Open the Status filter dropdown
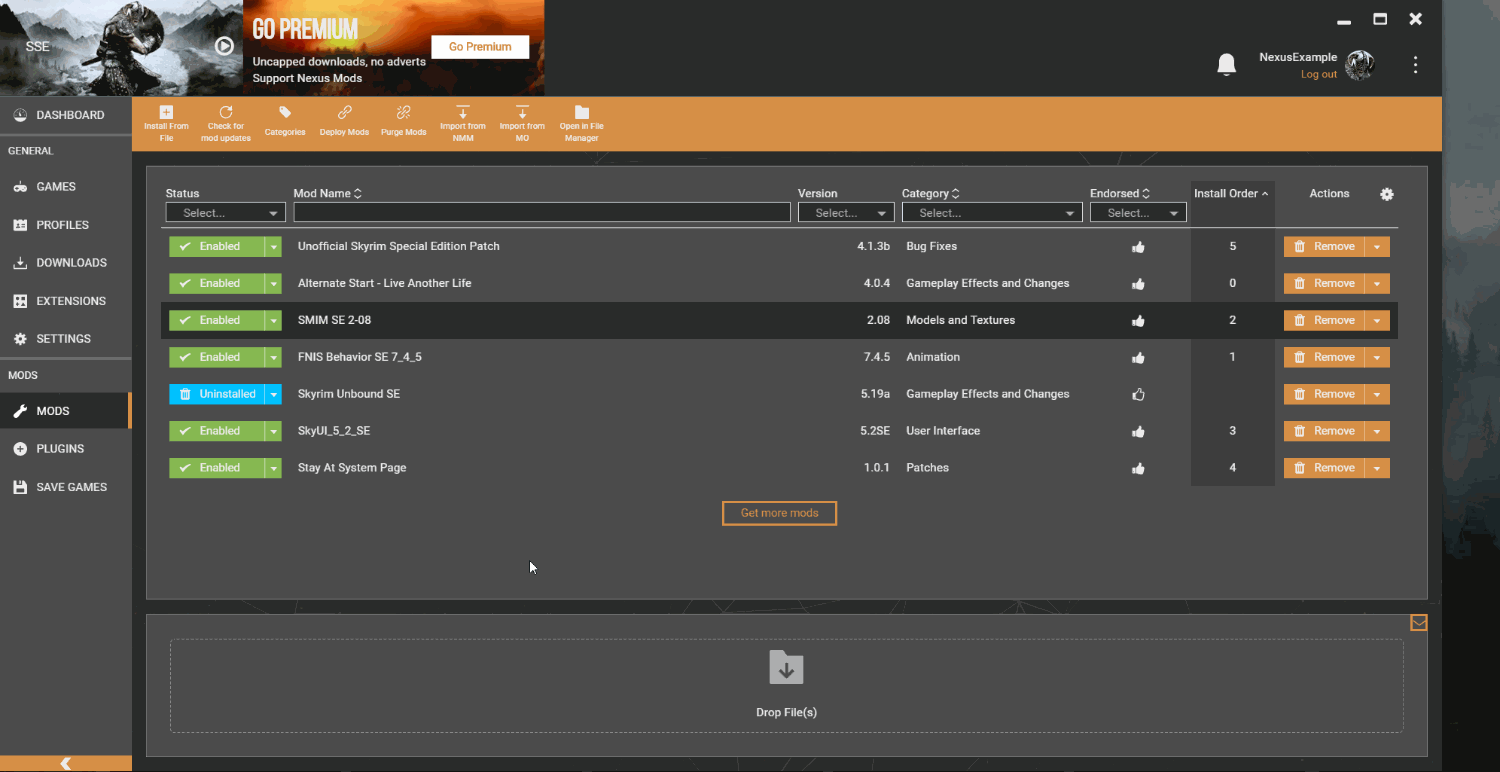1500x772 pixels. pyautogui.click(x=225, y=213)
